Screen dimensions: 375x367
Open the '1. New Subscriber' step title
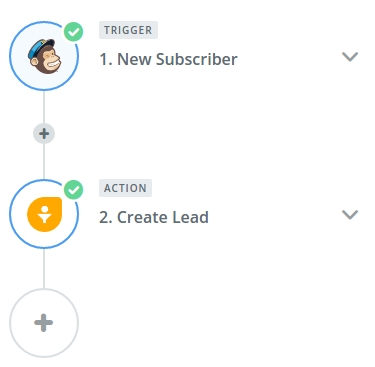click(x=168, y=59)
